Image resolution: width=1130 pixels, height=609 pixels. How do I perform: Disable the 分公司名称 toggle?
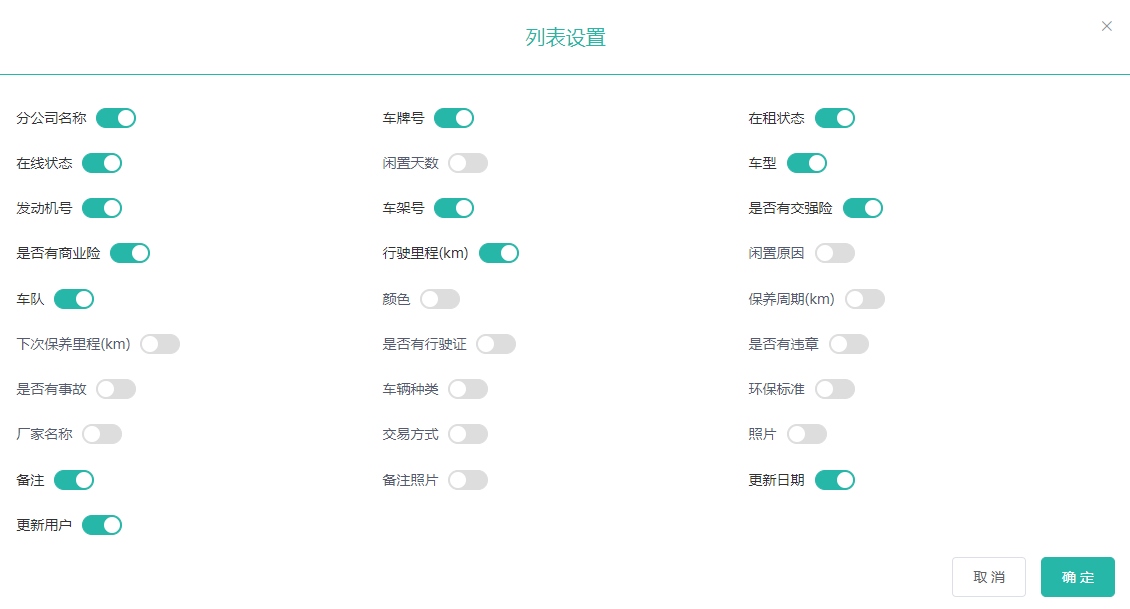[116, 118]
